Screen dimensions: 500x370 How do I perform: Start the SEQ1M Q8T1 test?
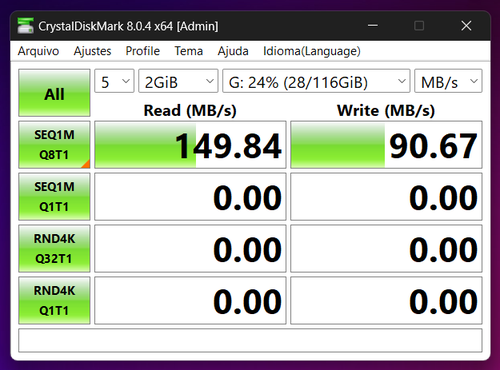click(54, 145)
